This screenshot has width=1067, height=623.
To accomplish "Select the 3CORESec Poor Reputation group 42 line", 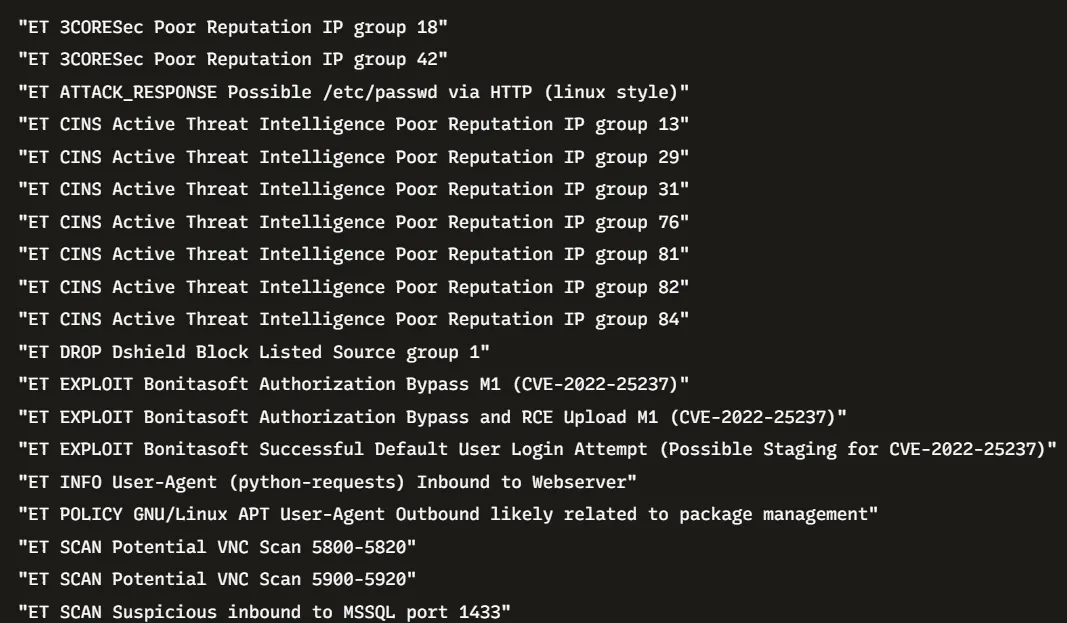I will [233, 59].
